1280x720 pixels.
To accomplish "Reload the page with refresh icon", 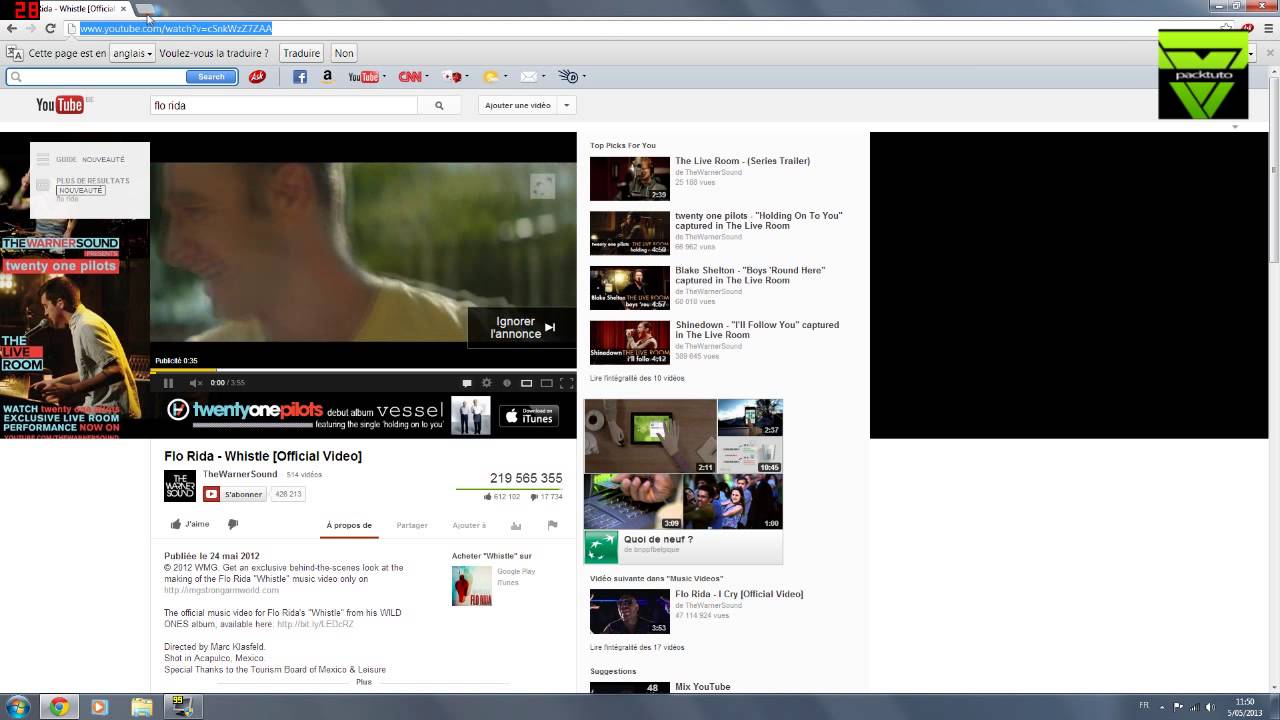I will pyautogui.click(x=50, y=28).
